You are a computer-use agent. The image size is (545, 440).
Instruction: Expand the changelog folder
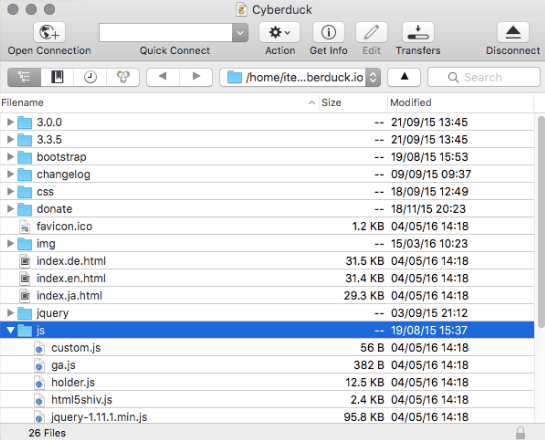pyautogui.click(x=10, y=174)
